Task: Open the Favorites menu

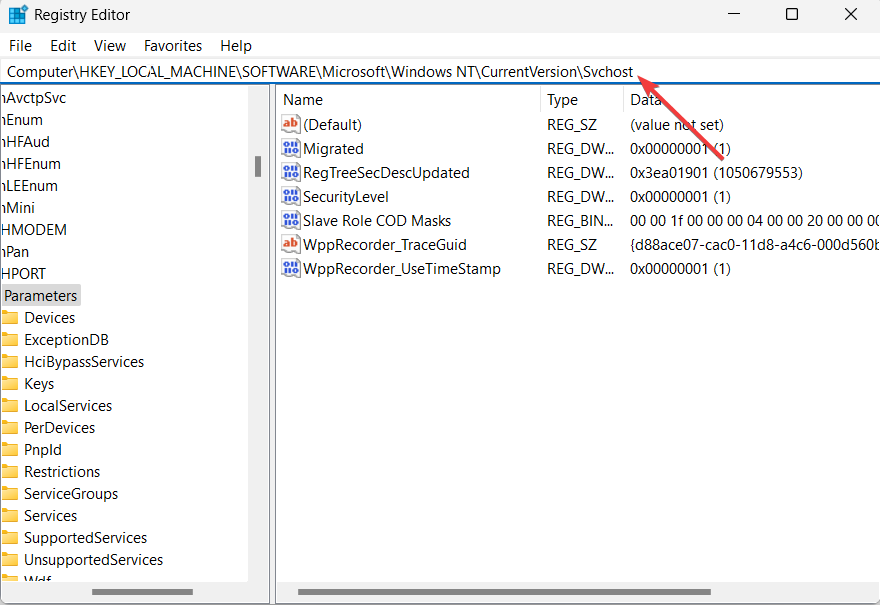Action: point(173,45)
